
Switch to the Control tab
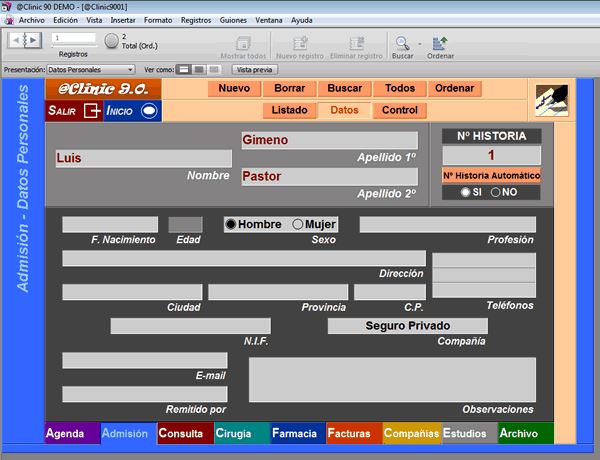400,110
